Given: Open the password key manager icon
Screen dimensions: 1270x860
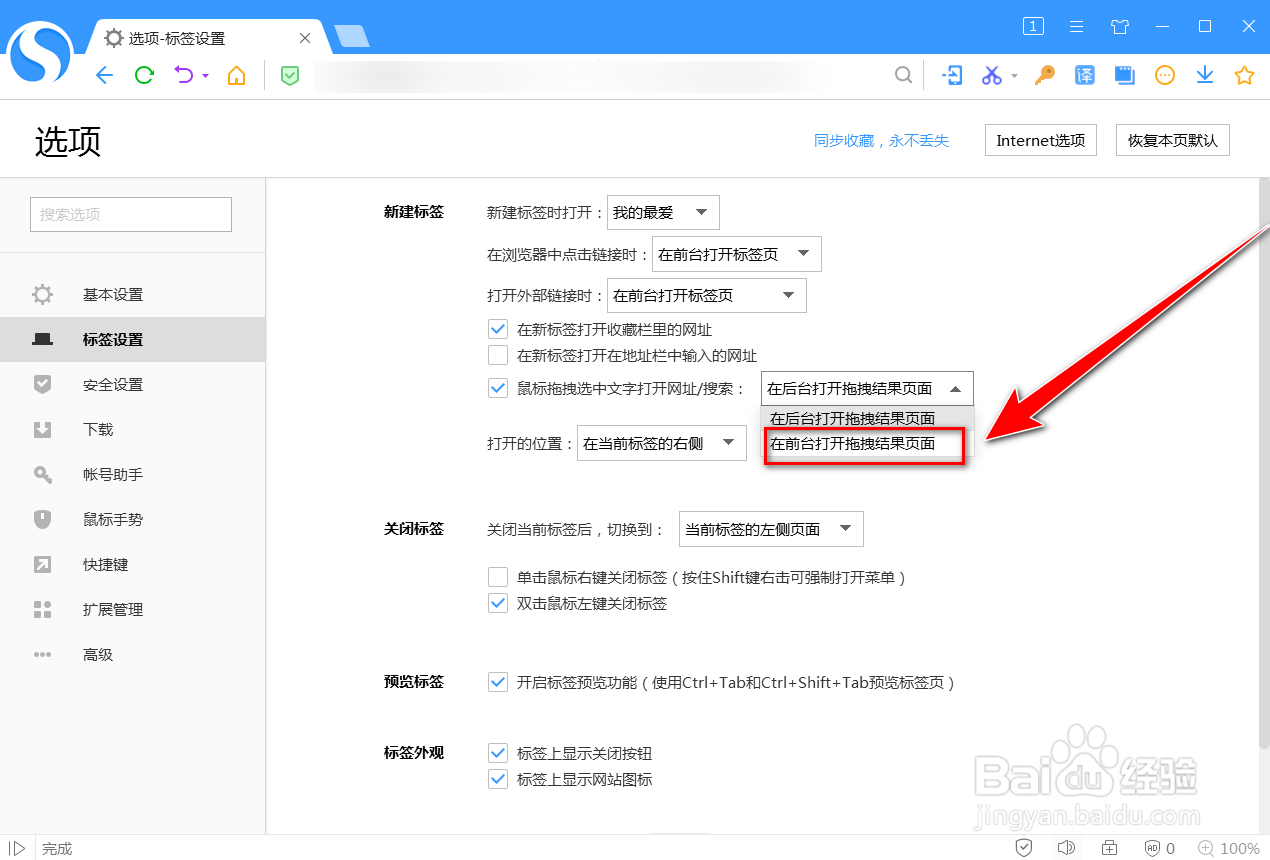Looking at the screenshot, I should [x=1044, y=75].
